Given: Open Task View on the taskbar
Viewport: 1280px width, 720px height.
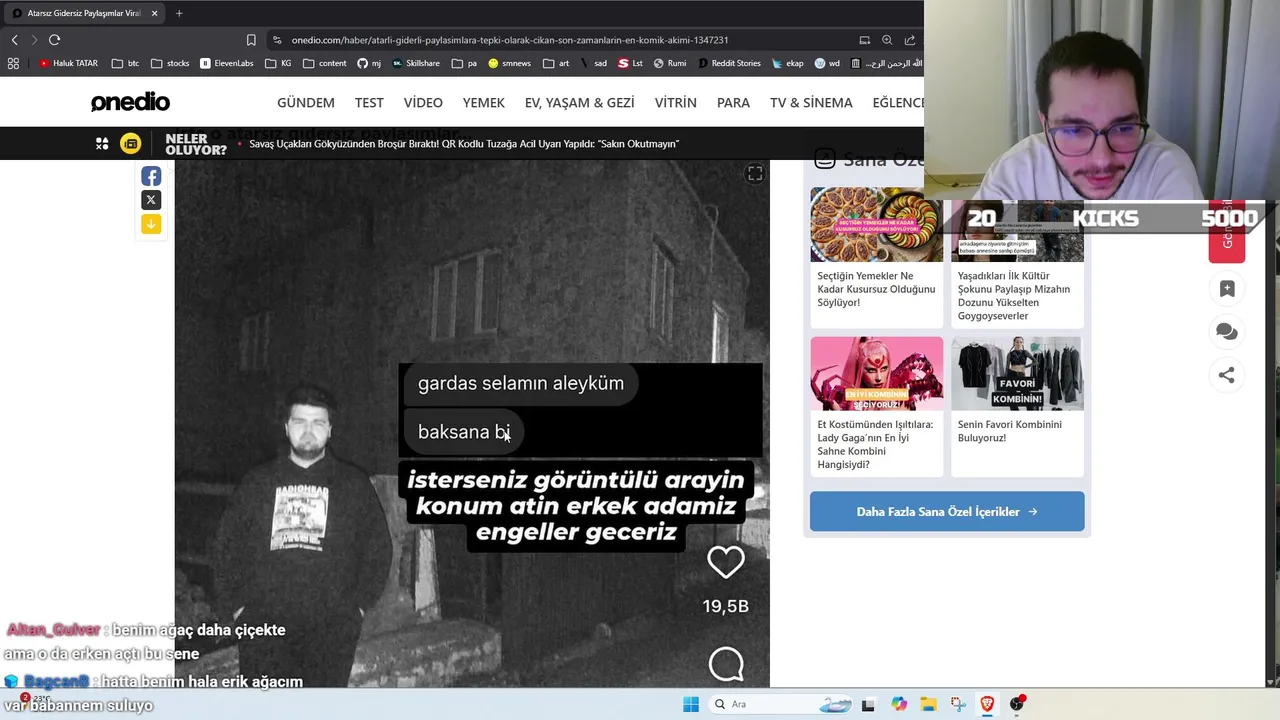Looking at the screenshot, I should tap(868, 704).
